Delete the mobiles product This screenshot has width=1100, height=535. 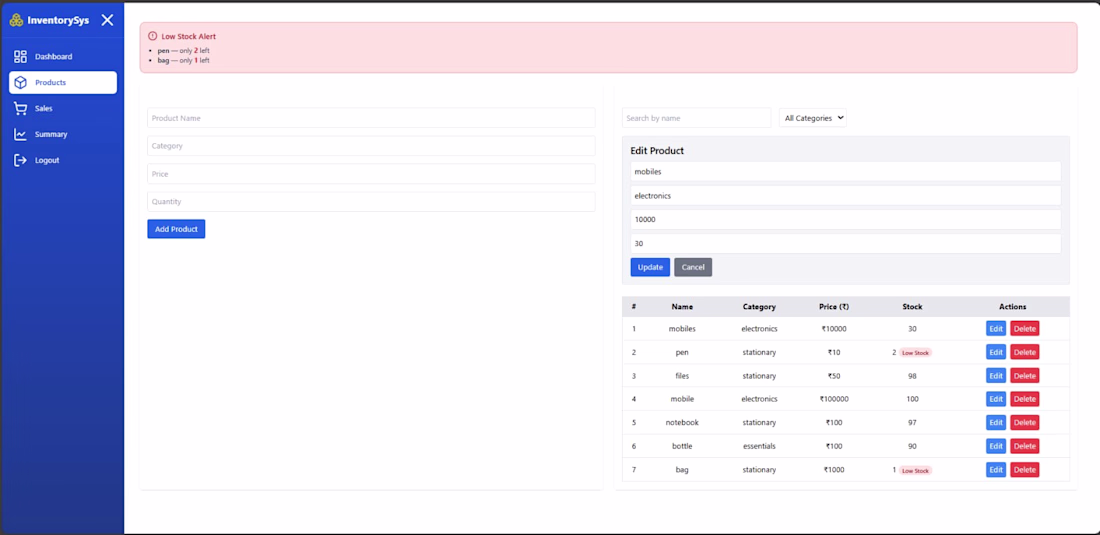(1024, 329)
